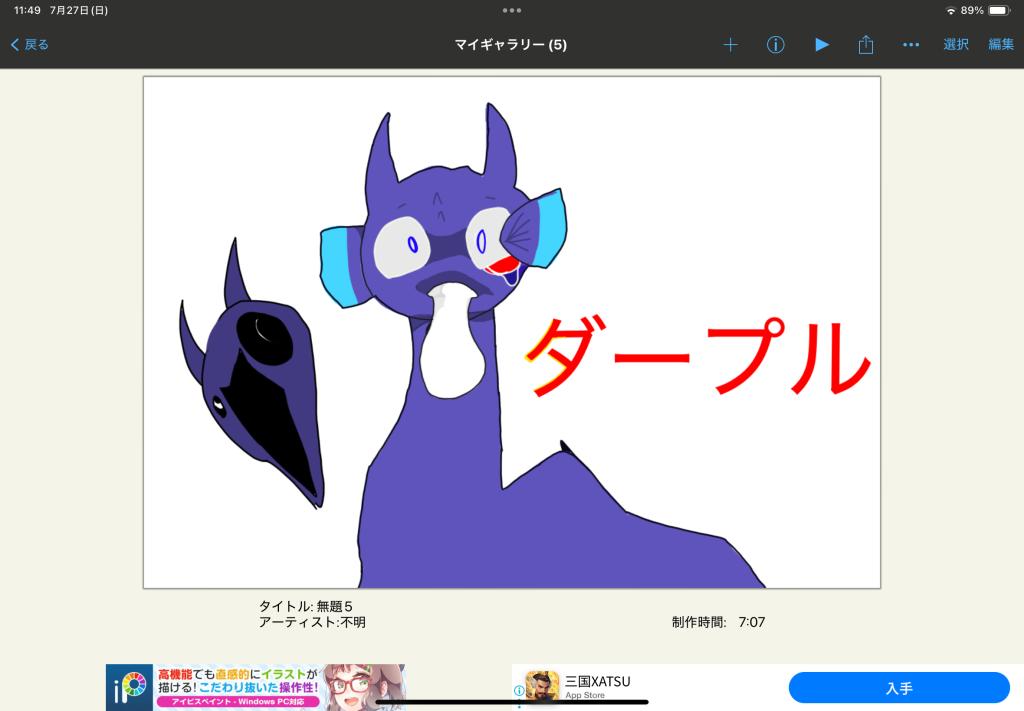Open artwork info with the circled i icon
This screenshot has height=711, width=1024.
pos(775,45)
